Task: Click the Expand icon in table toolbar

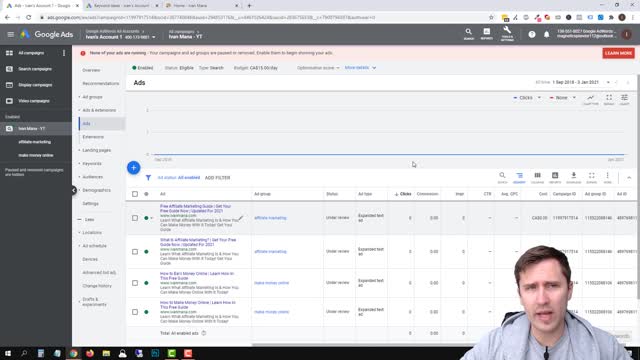Action: [591, 177]
